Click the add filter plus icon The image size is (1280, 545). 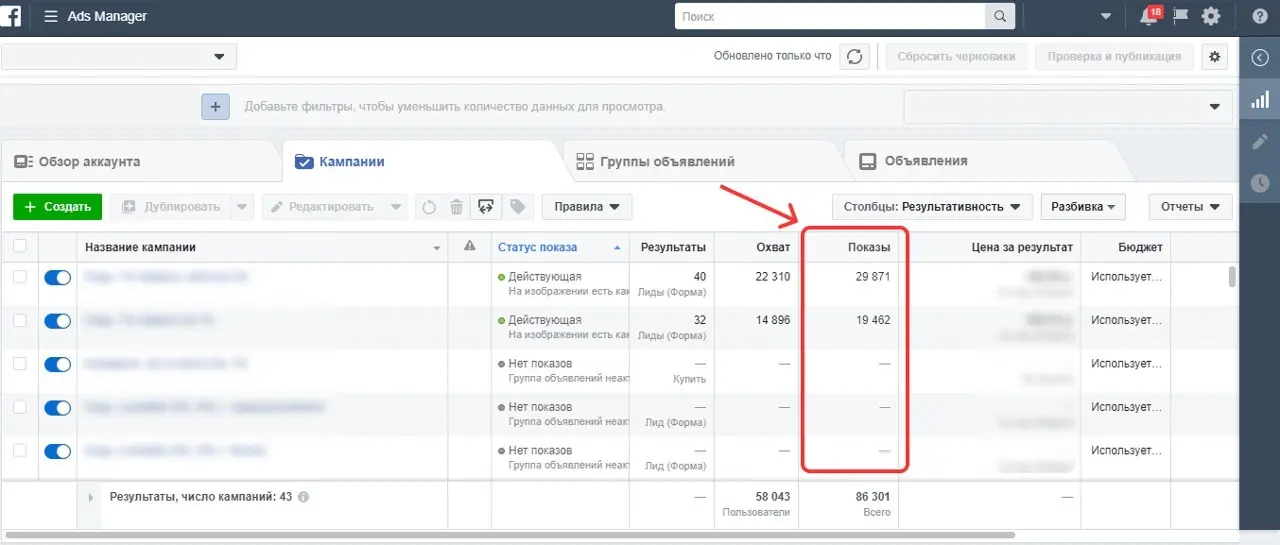click(x=216, y=106)
